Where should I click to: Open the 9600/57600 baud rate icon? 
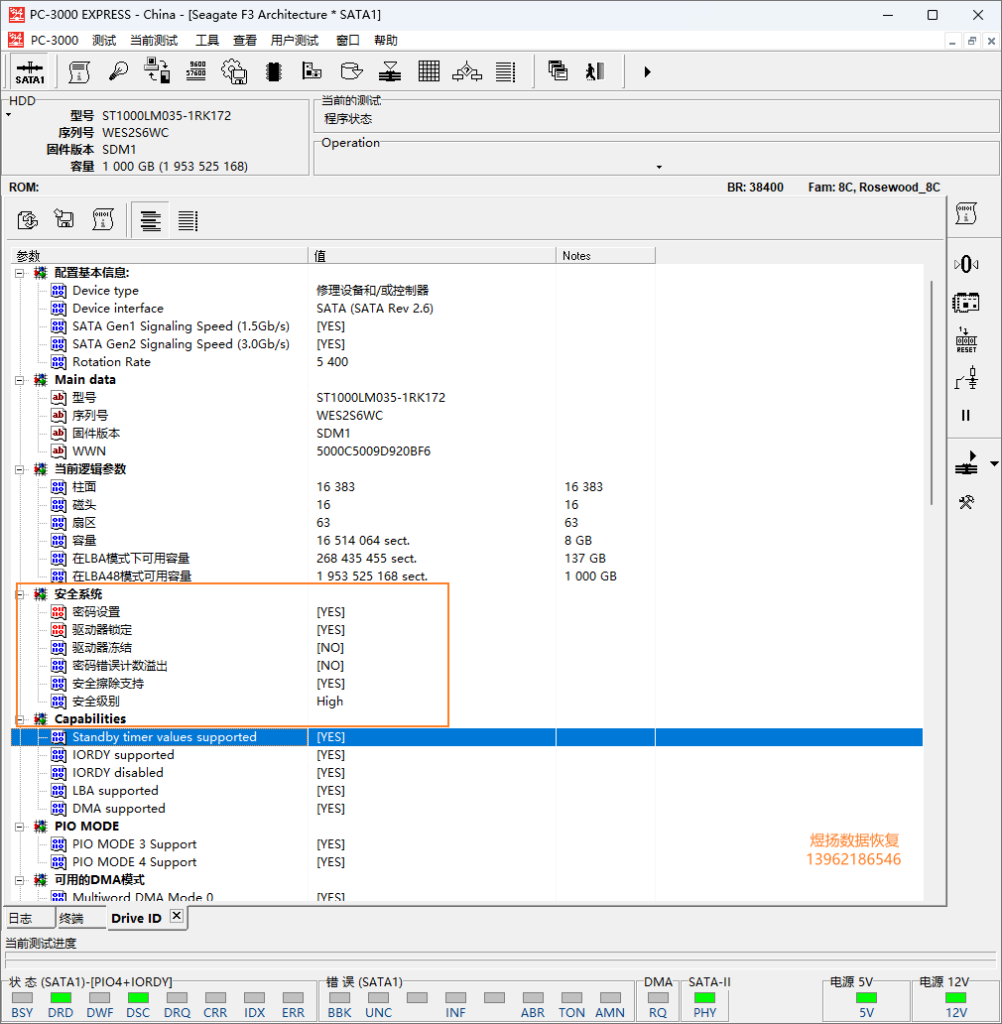click(x=196, y=71)
